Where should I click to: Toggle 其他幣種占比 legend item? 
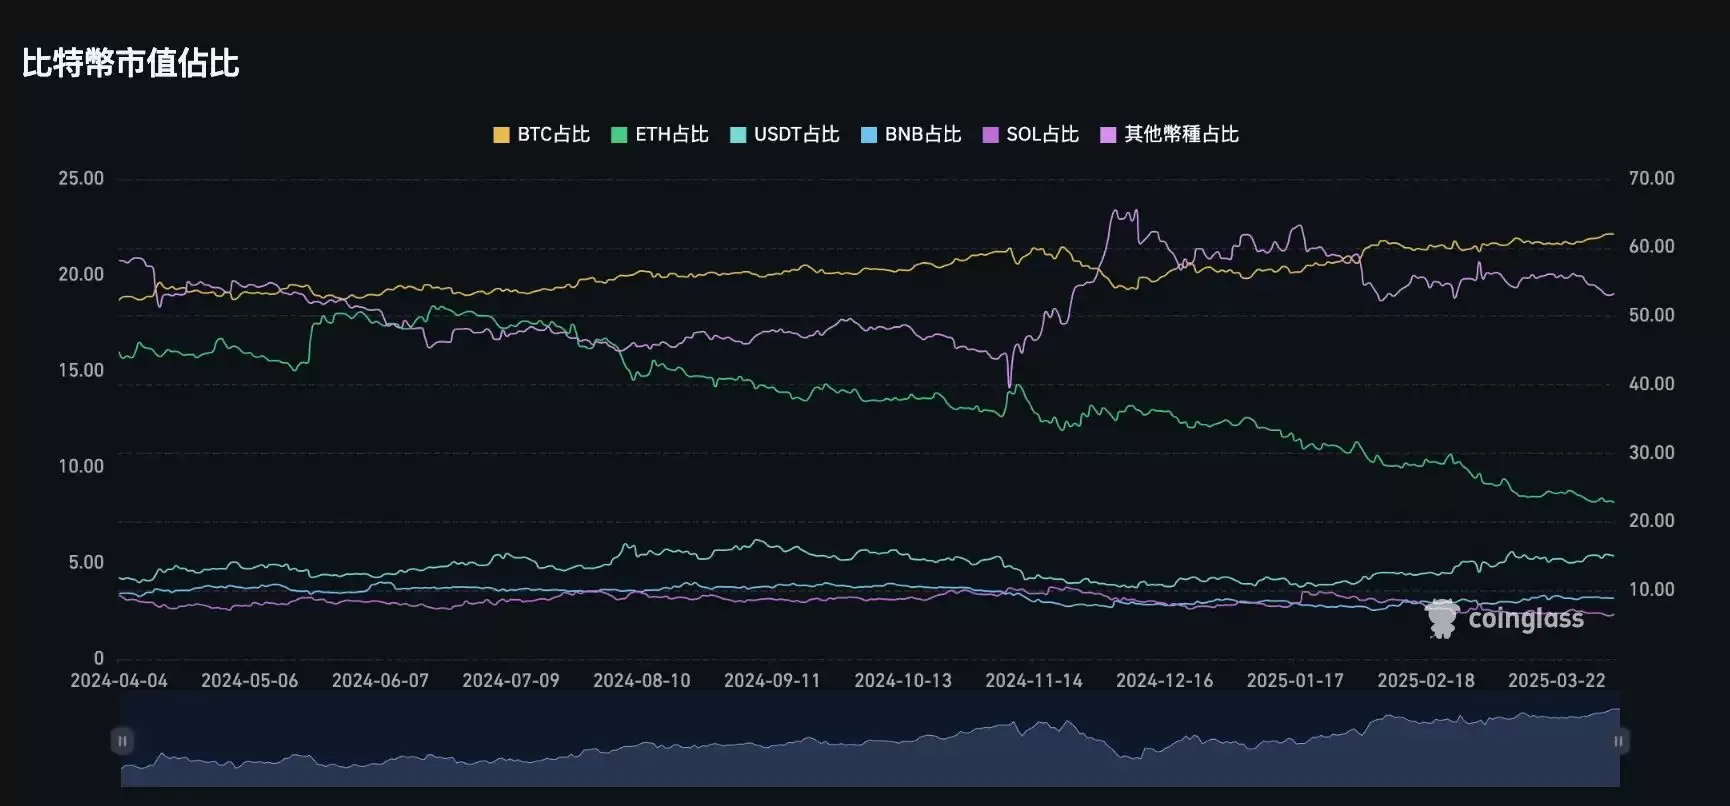click(1169, 135)
